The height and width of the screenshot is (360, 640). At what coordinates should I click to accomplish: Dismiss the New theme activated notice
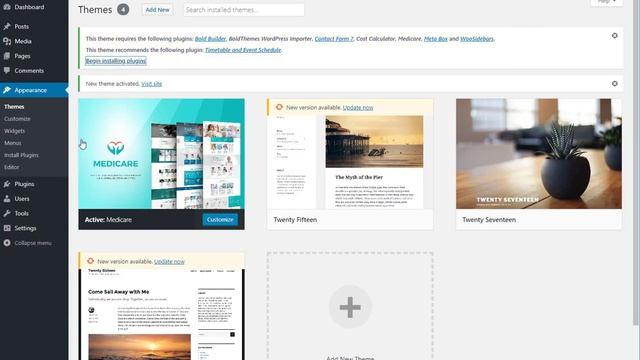[x=614, y=84]
